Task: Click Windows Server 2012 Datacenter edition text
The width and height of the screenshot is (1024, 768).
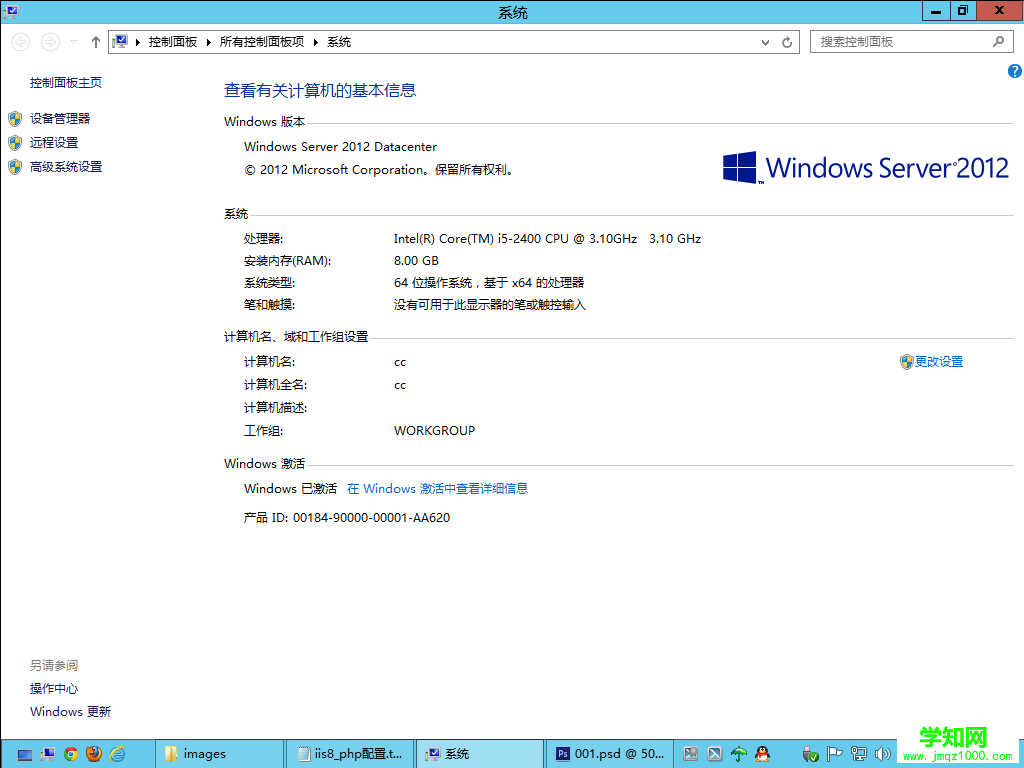Action: (340, 147)
